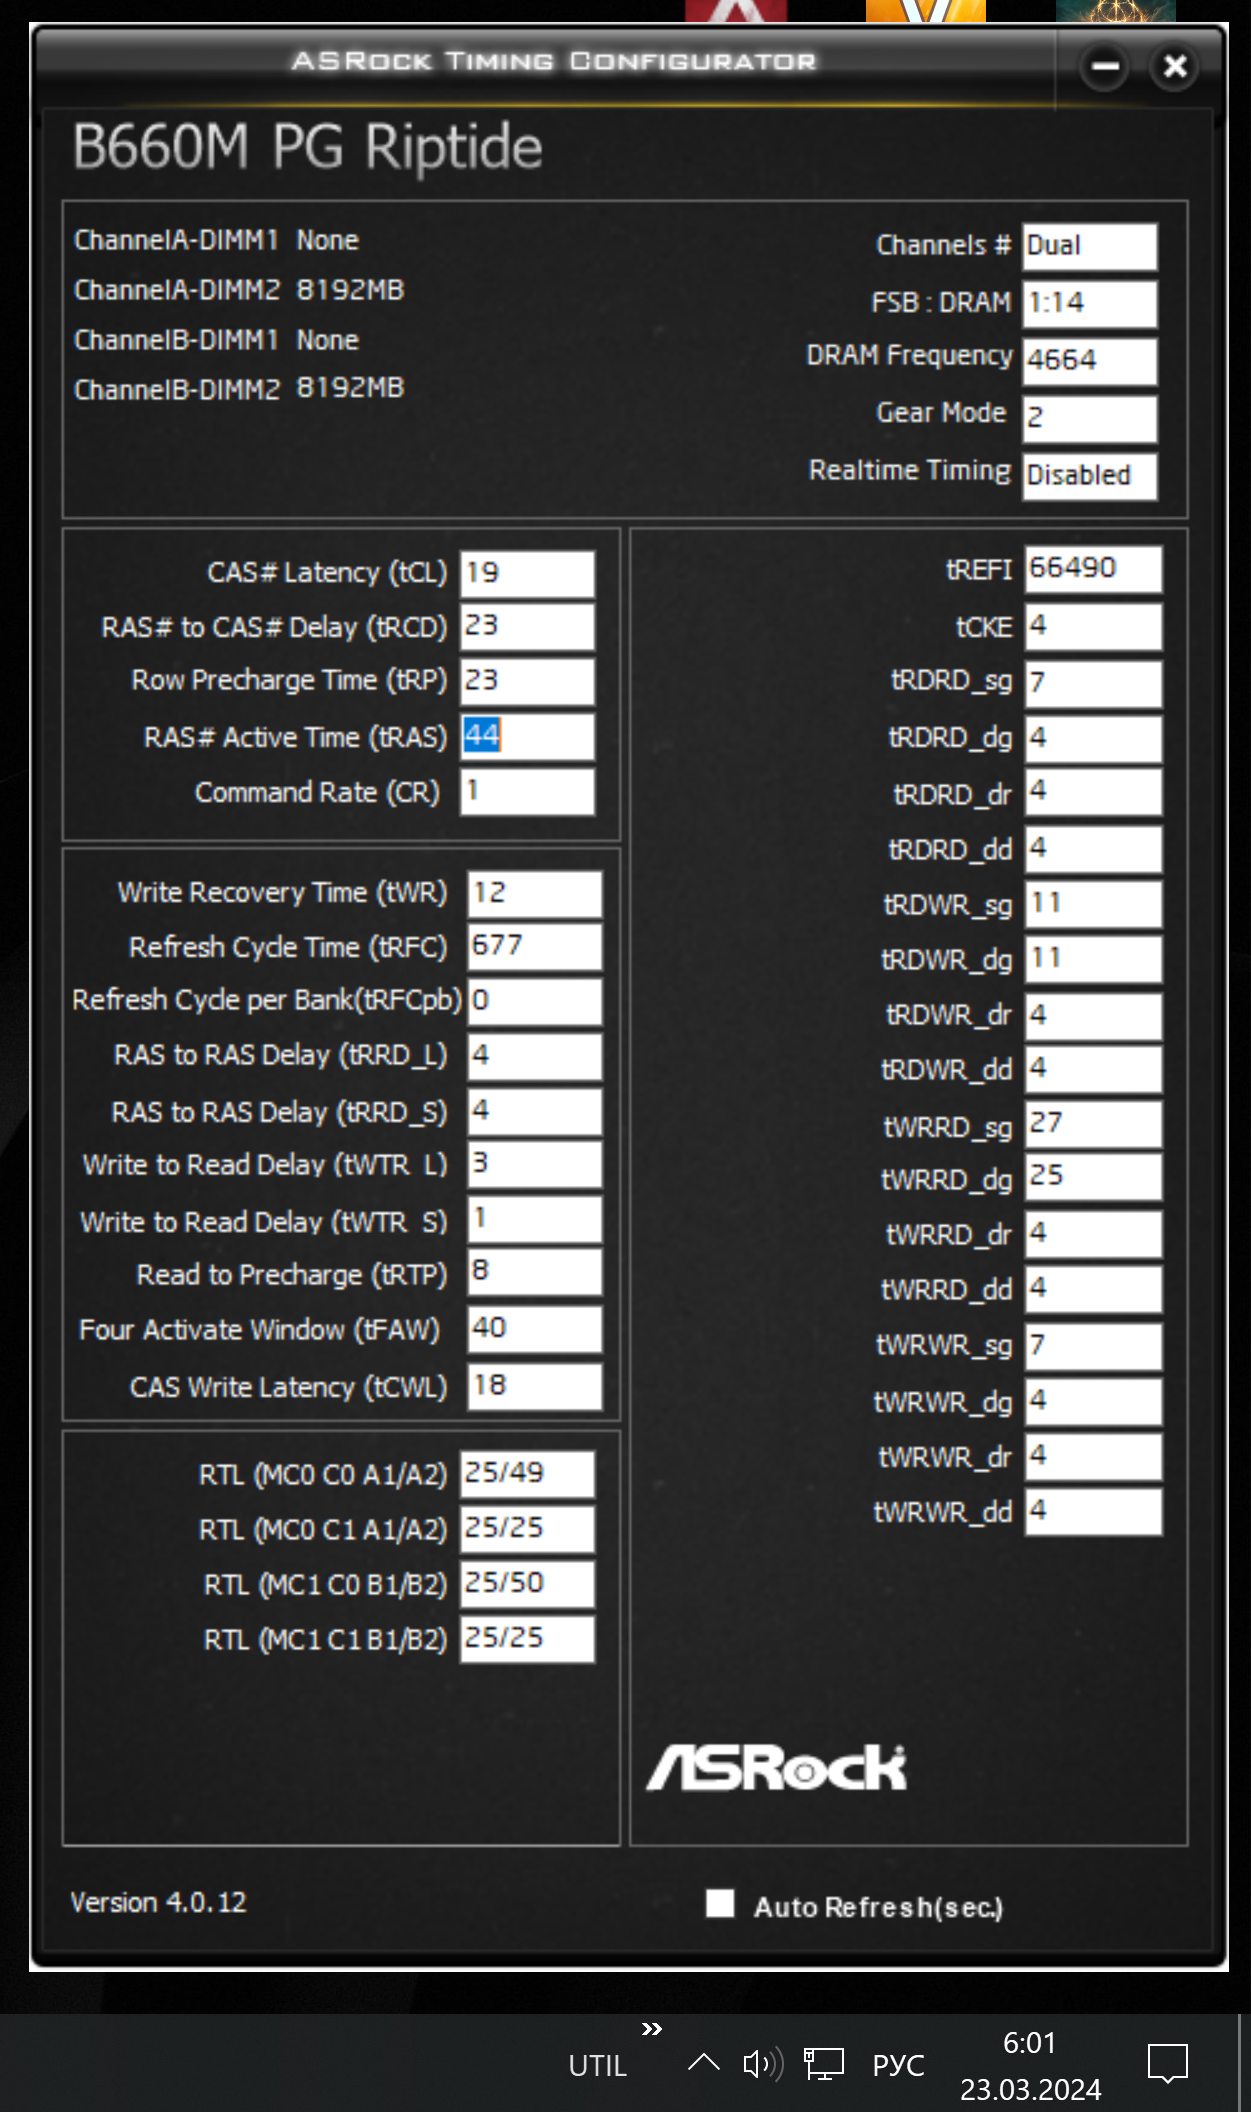Select the tREFI value field

pos(1093,569)
